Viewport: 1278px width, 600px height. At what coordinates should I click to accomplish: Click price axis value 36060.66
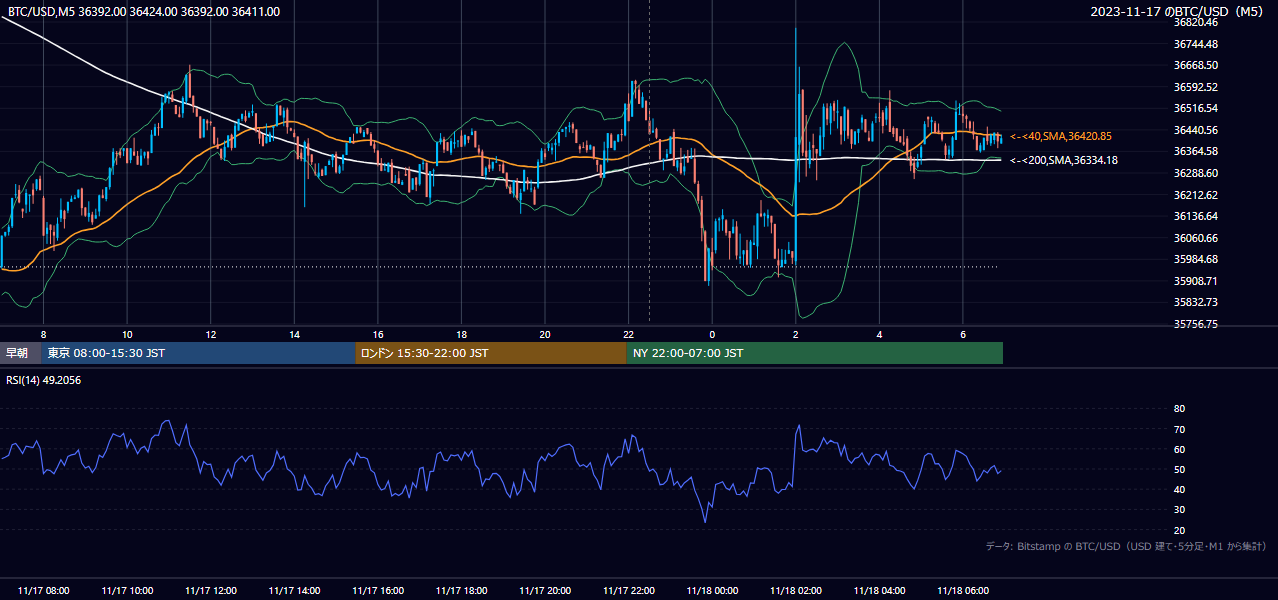(1196, 238)
